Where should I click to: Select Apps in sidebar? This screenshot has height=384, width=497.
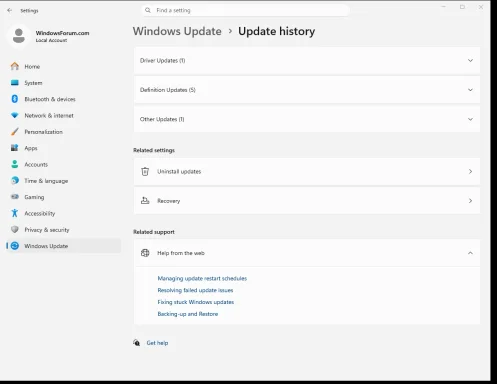tap(63, 148)
